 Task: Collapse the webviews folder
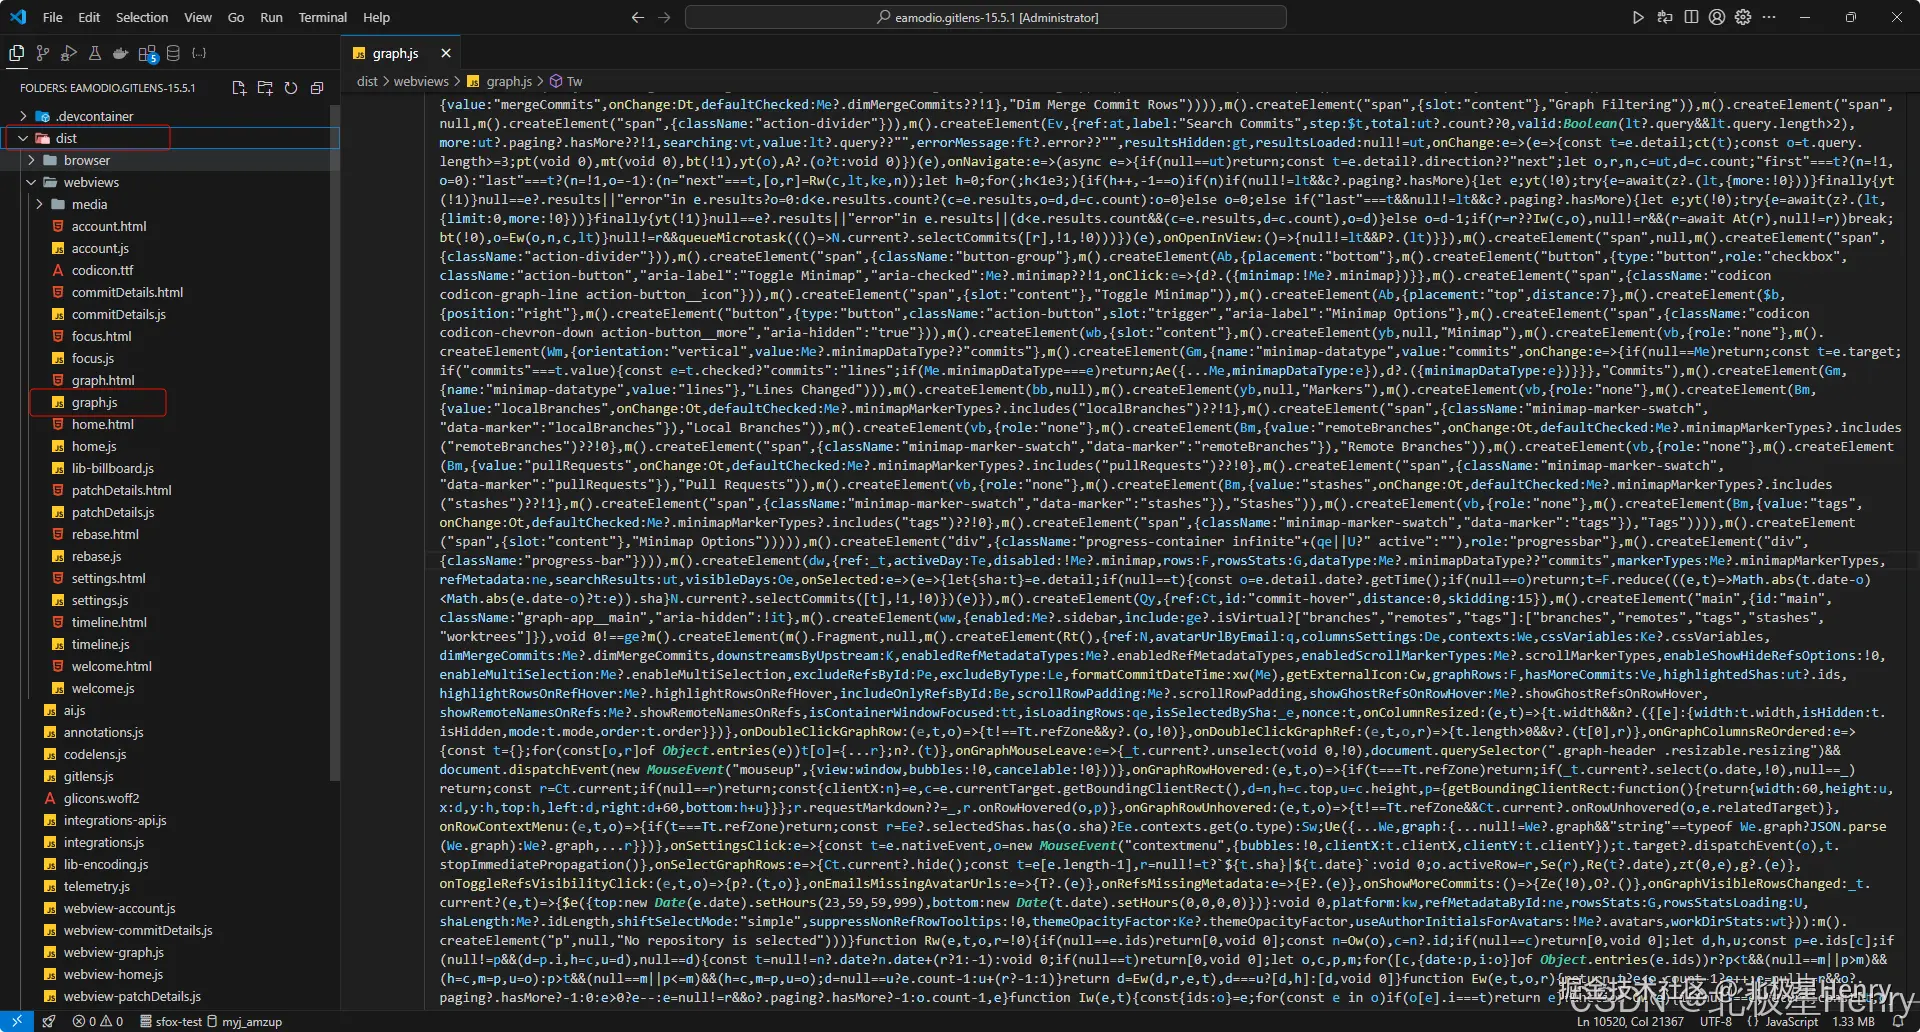(x=32, y=182)
